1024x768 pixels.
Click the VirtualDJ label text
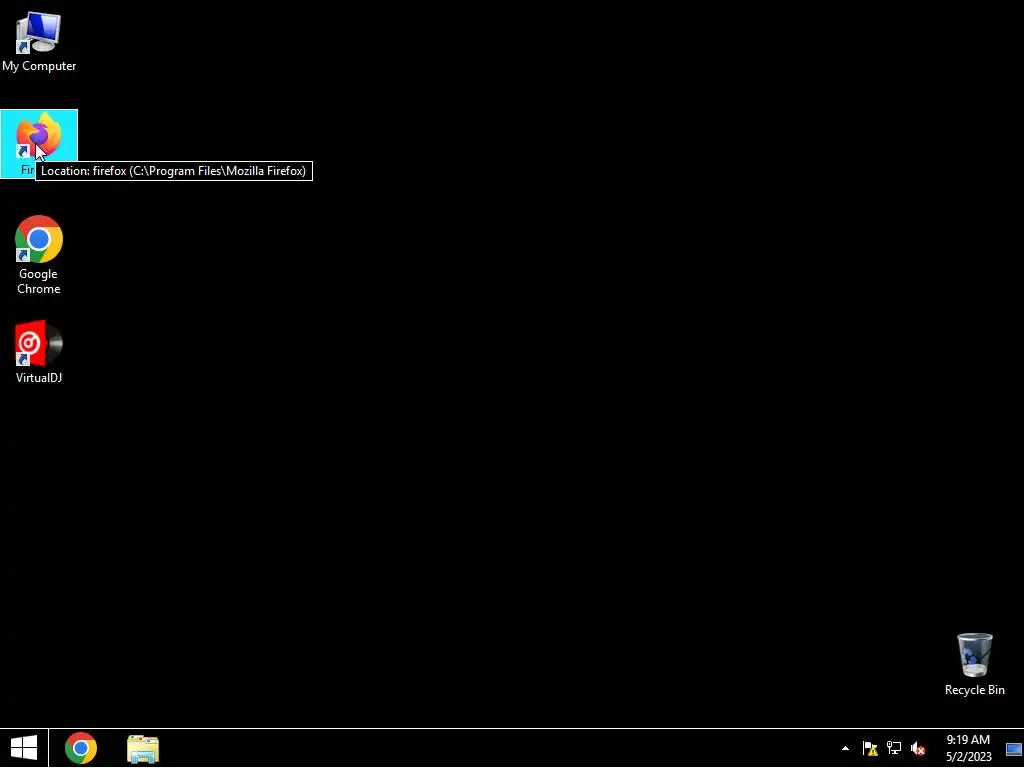[x=39, y=377]
